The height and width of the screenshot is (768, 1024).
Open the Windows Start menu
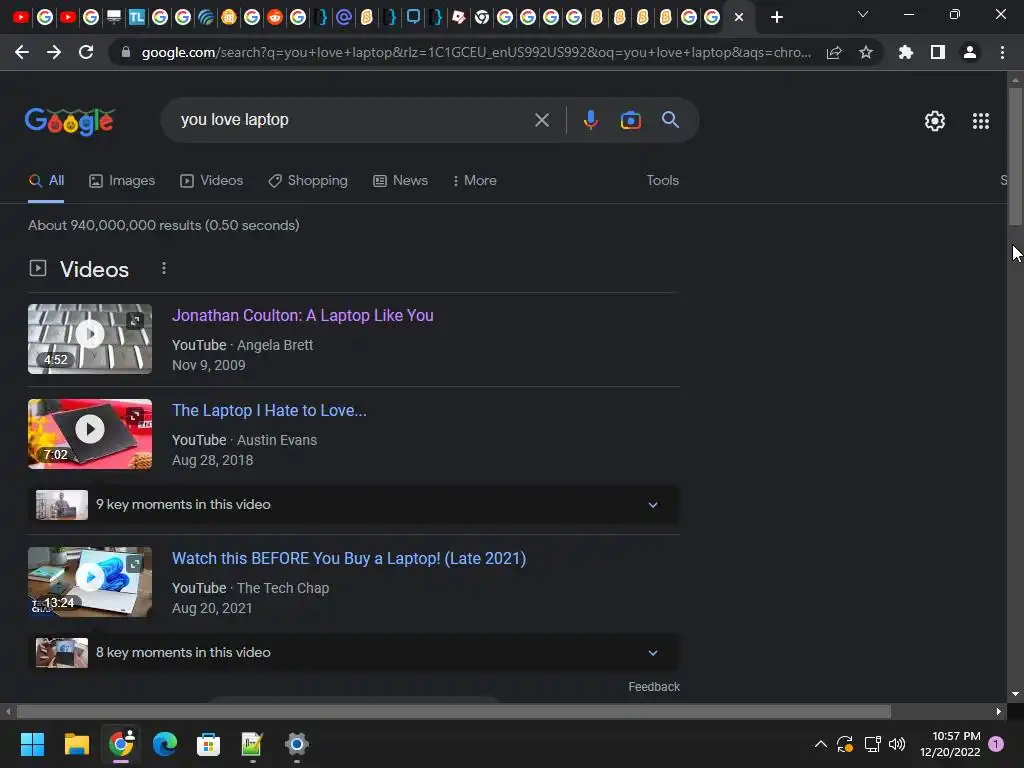click(x=32, y=744)
